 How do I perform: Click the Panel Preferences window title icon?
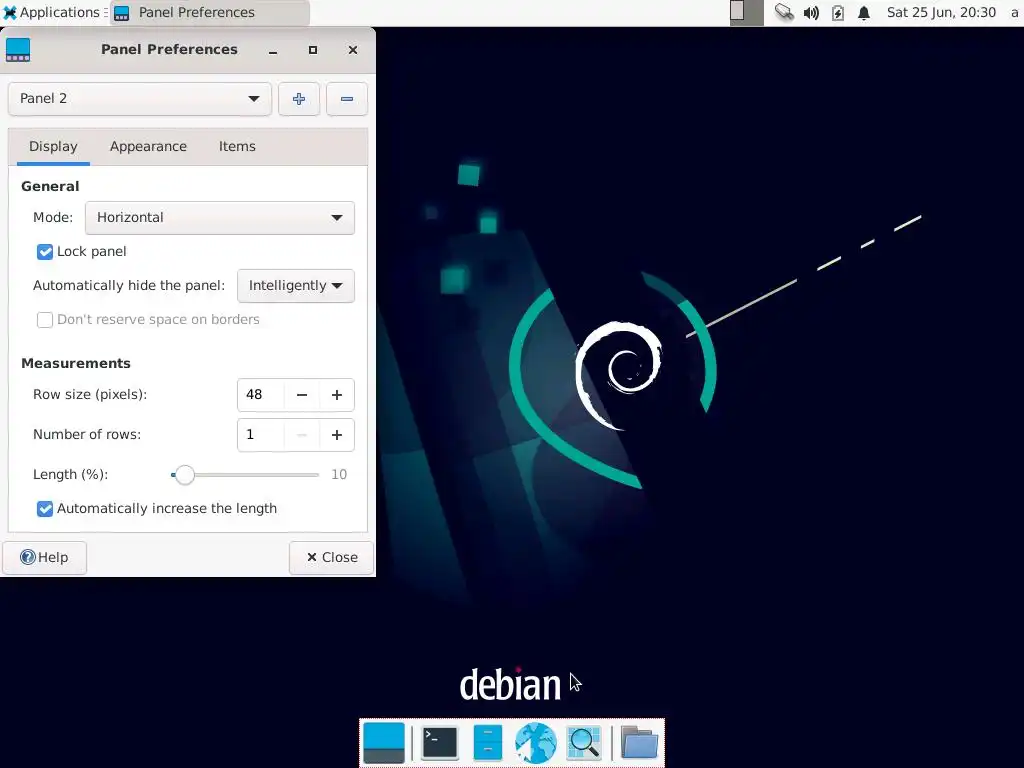(18, 50)
